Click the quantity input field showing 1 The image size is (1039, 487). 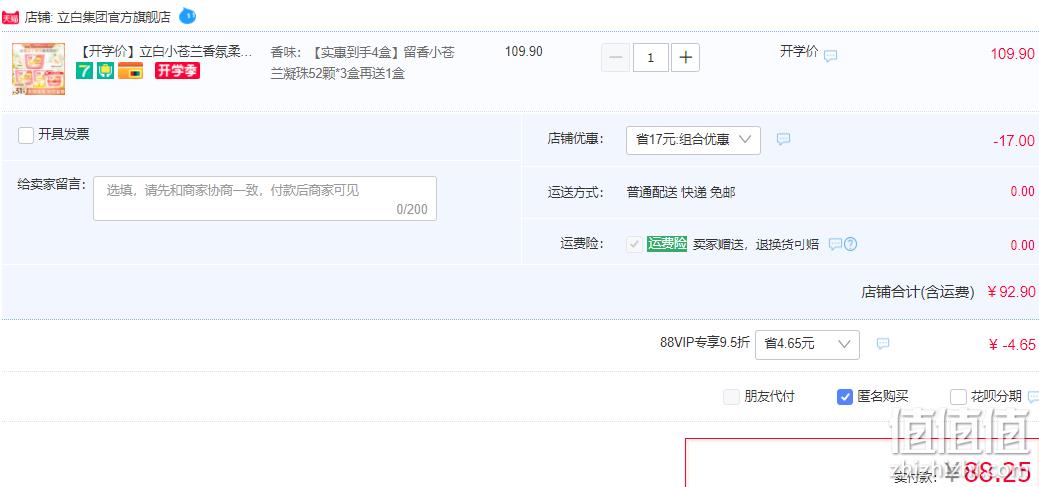(x=651, y=58)
